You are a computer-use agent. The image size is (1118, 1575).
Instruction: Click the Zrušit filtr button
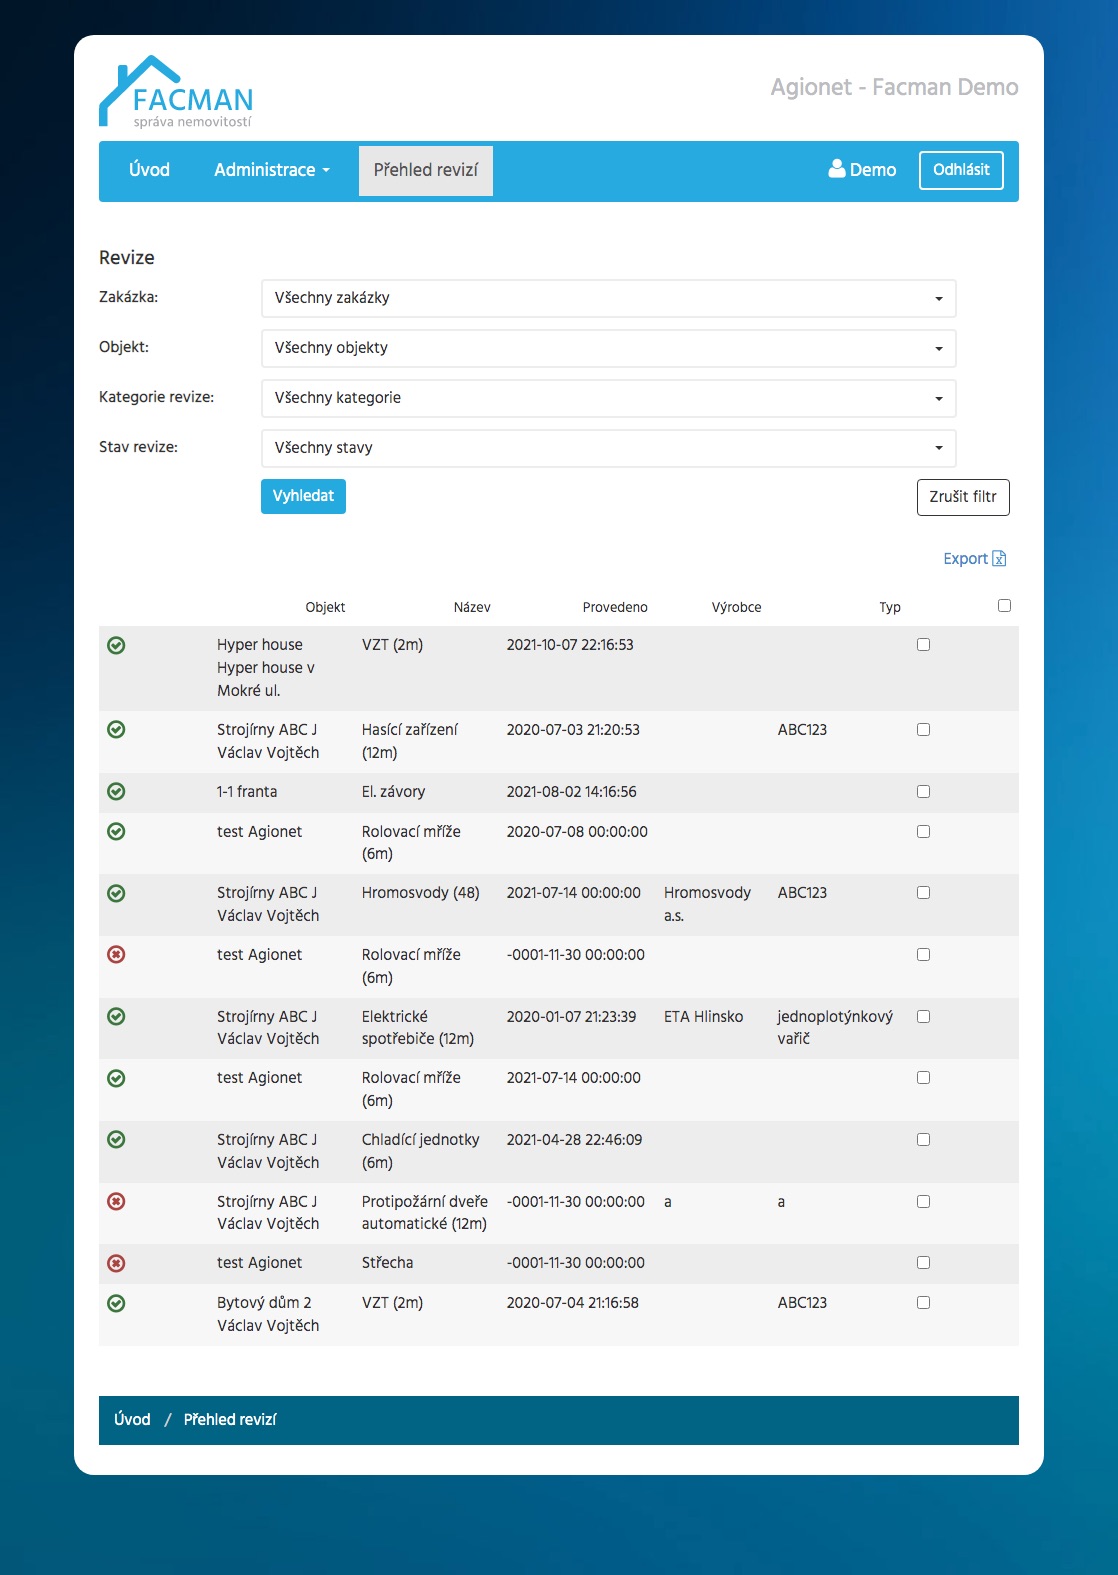963,497
